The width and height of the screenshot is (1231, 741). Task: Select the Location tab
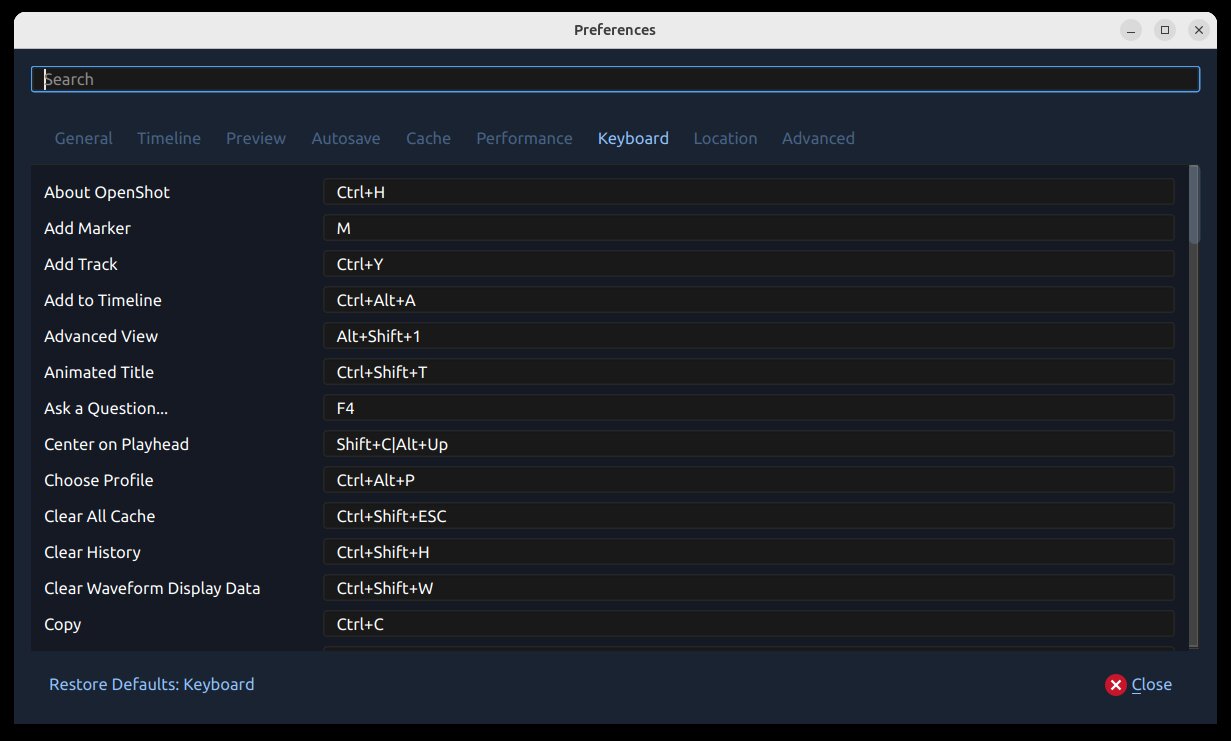pyautogui.click(x=725, y=138)
